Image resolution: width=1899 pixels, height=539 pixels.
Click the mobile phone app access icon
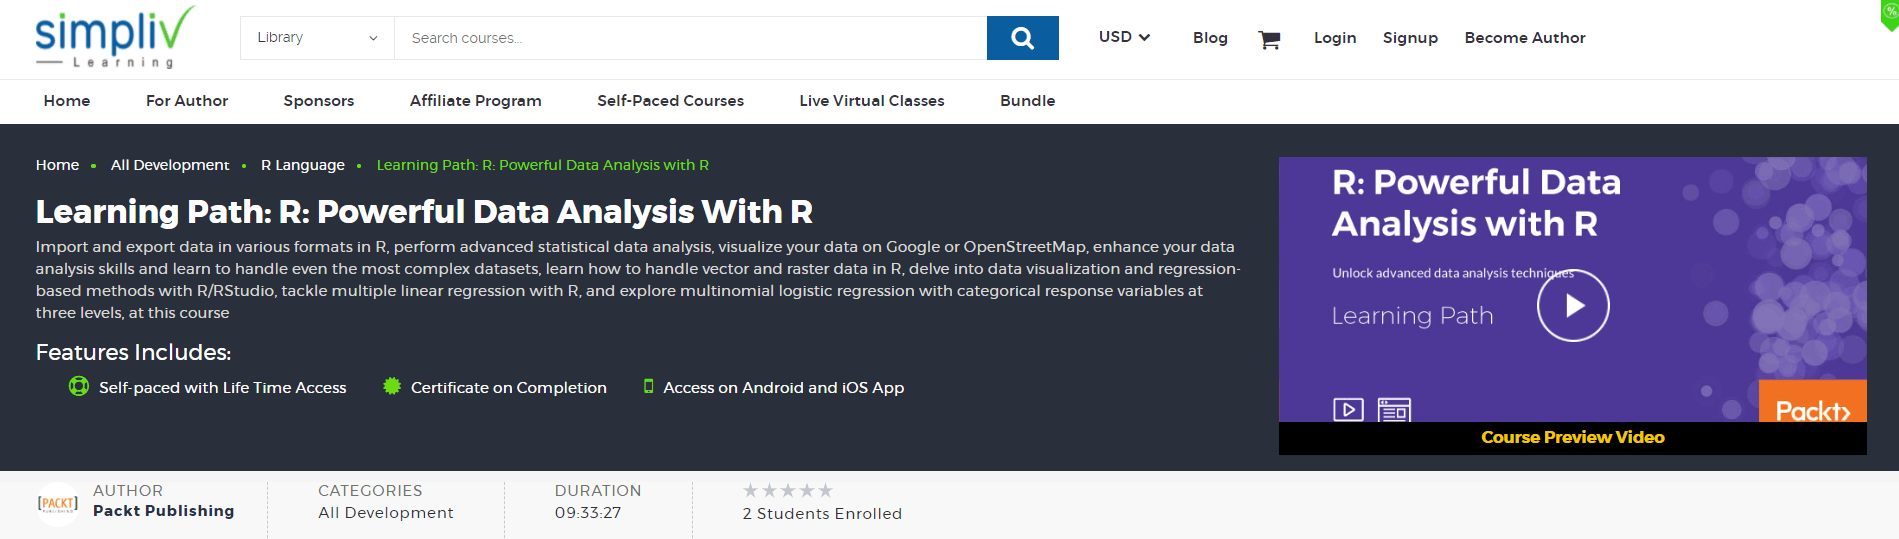[648, 386]
